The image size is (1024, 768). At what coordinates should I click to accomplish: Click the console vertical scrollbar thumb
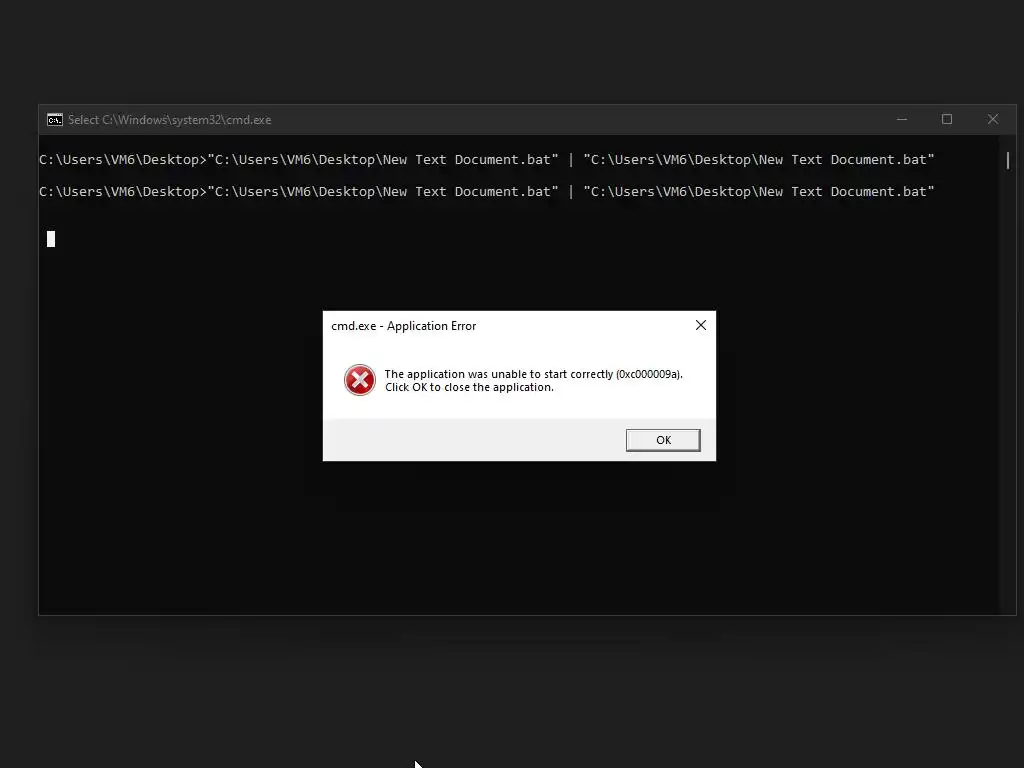1008,160
